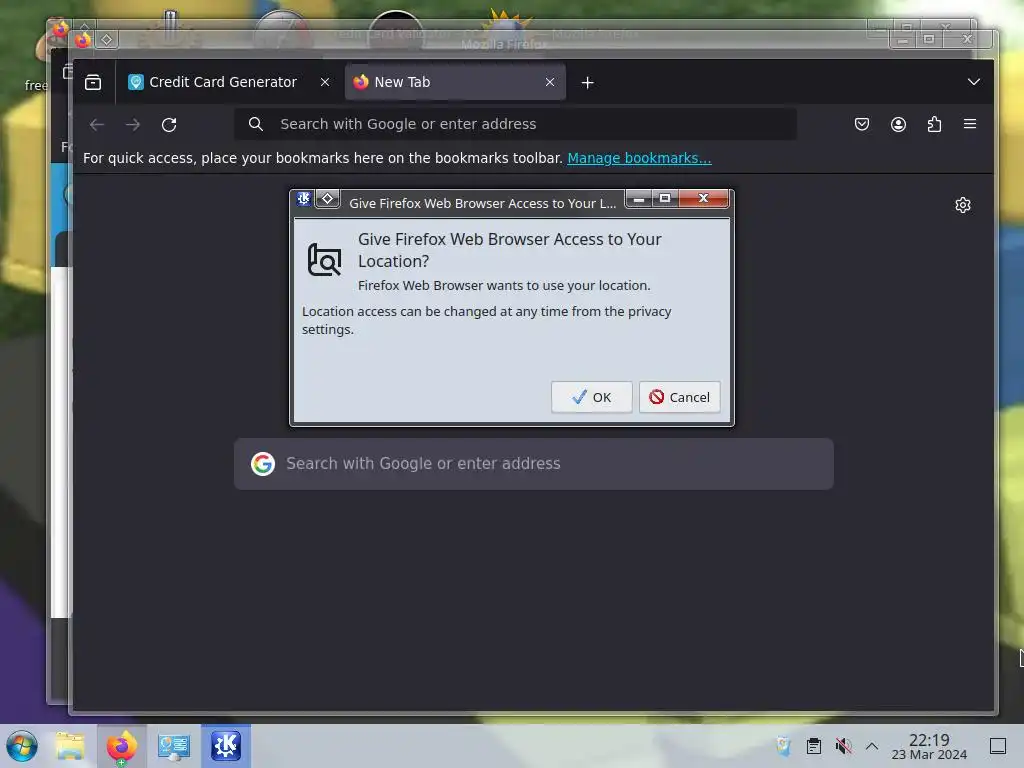Open the clipboard tray icon
Viewport: 1024px width, 768px height.
(x=814, y=746)
